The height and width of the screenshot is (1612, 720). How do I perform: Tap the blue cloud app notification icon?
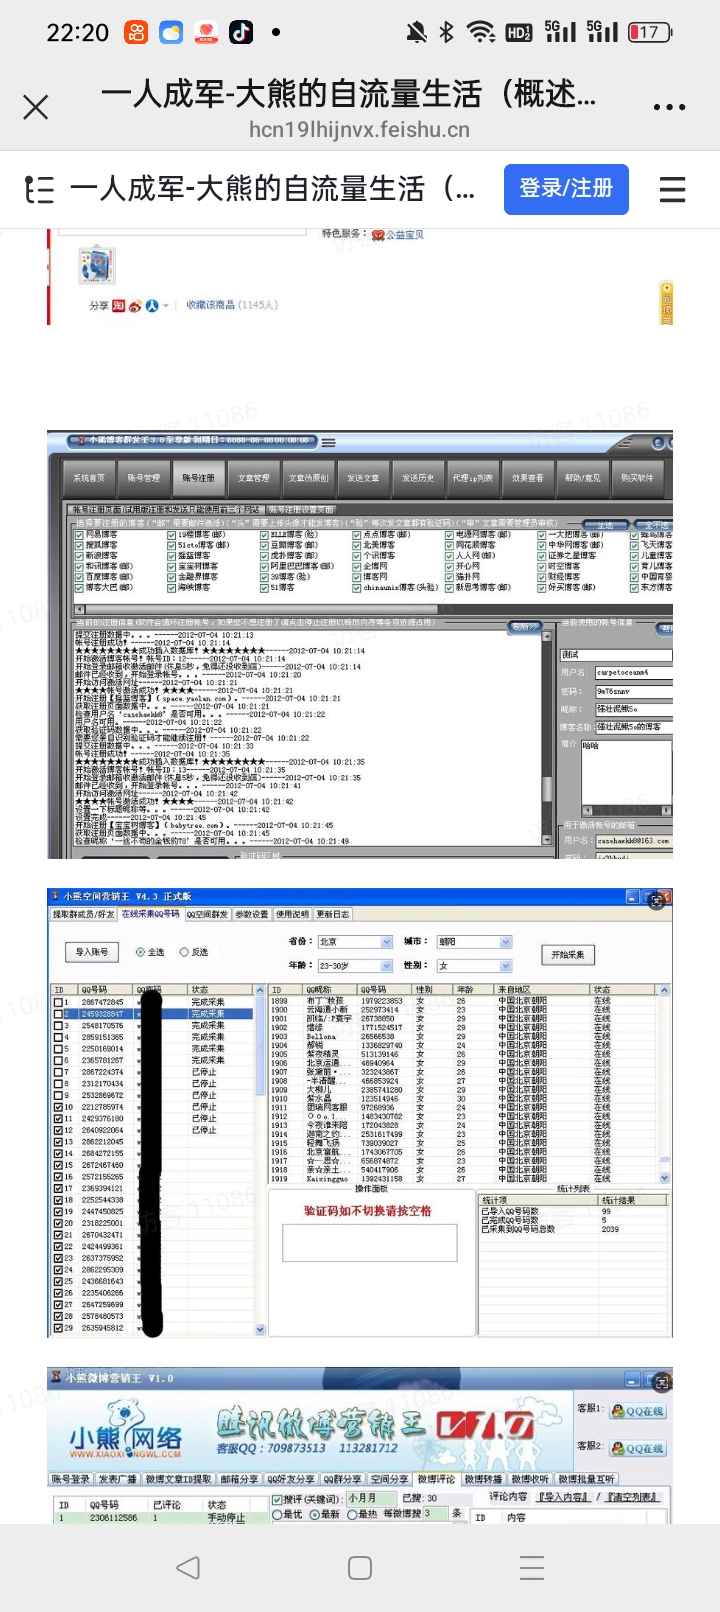pos(171,32)
